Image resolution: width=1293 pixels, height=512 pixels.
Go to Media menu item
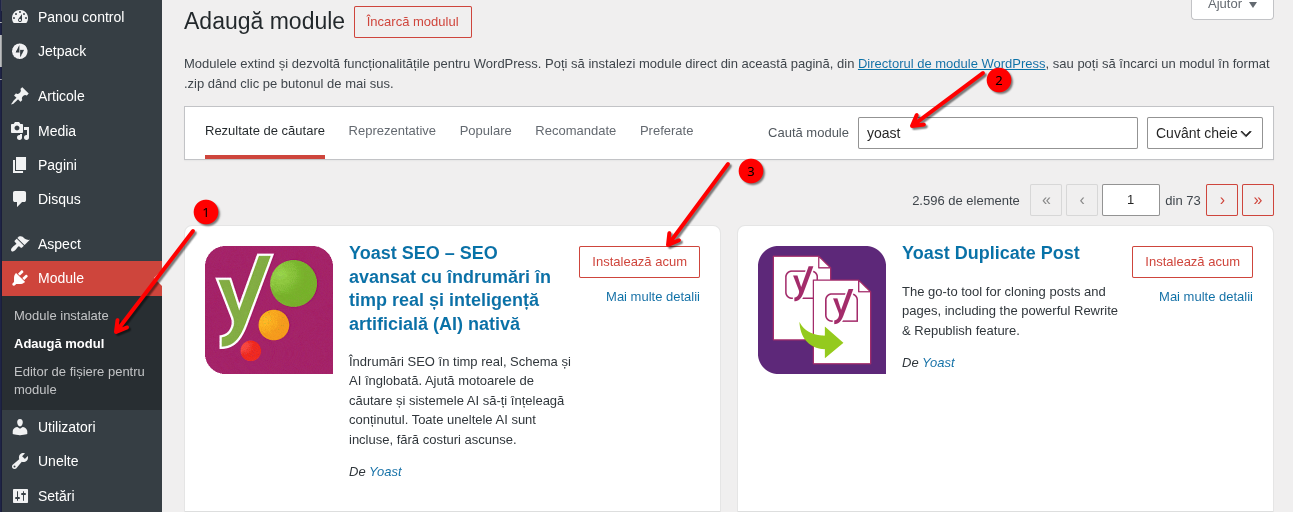point(81,131)
